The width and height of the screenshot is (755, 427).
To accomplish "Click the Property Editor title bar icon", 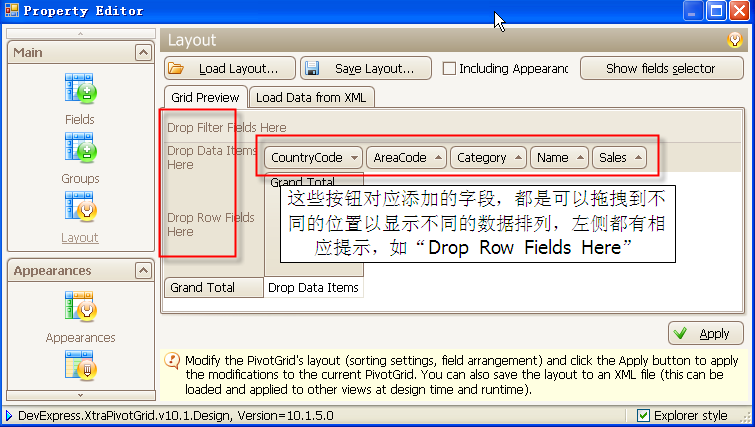I will [12, 10].
